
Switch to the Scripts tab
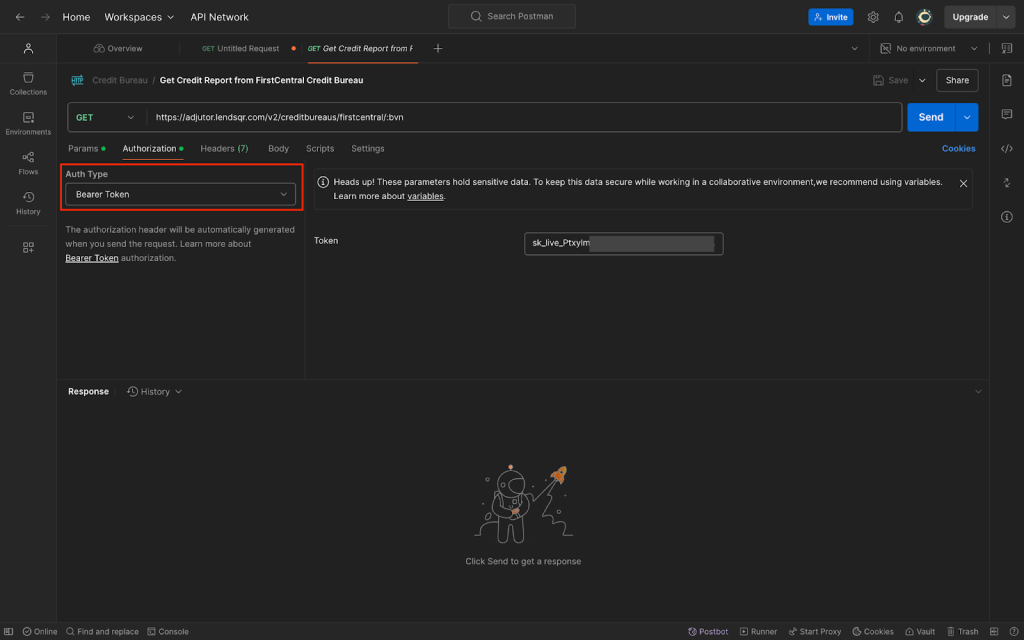(x=320, y=149)
